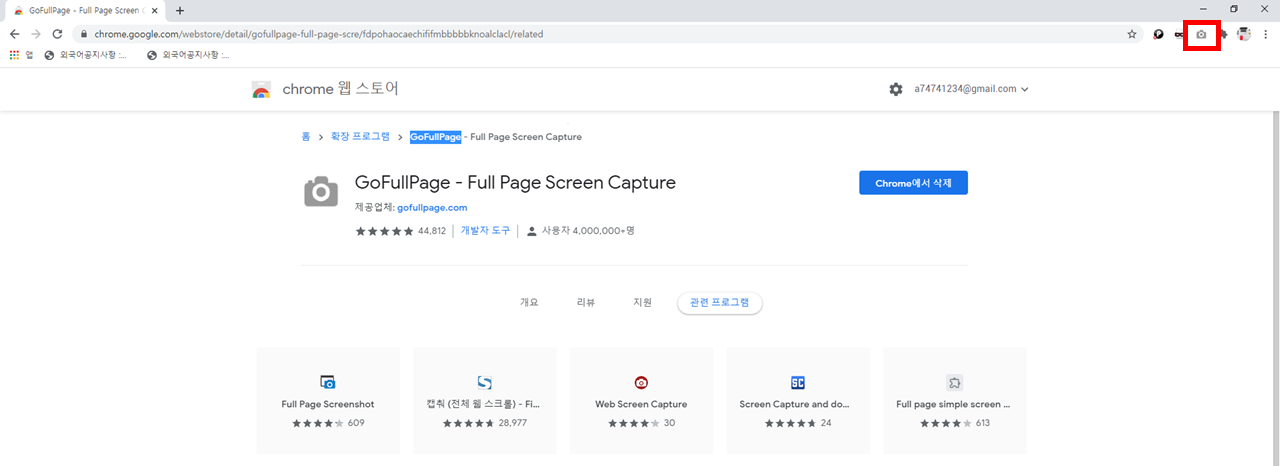Image resolution: width=1280 pixels, height=466 pixels.
Task: Click the GoFullPage camera extension icon in toolbar
Action: coord(1201,34)
